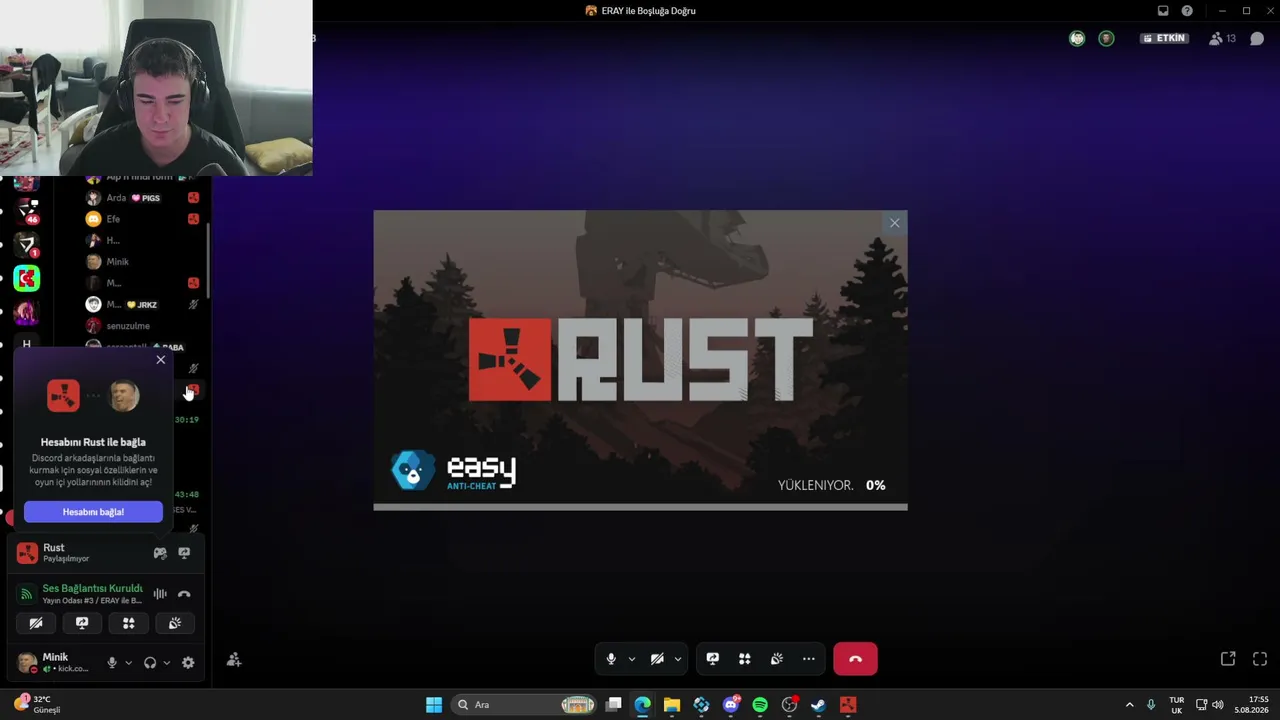The image size is (1280, 720).
Task: Click the Hesabını bağla! button
Action: (93, 512)
